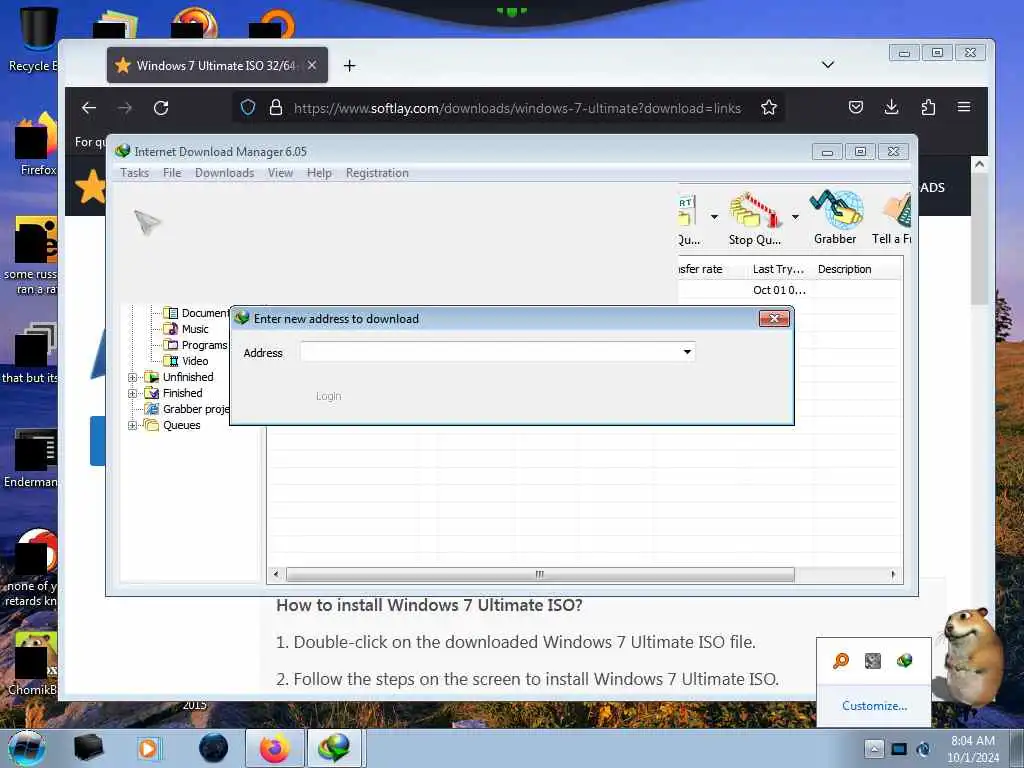The image size is (1024, 768).
Task: Expand the Finished category
Action: (x=133, y=393)
